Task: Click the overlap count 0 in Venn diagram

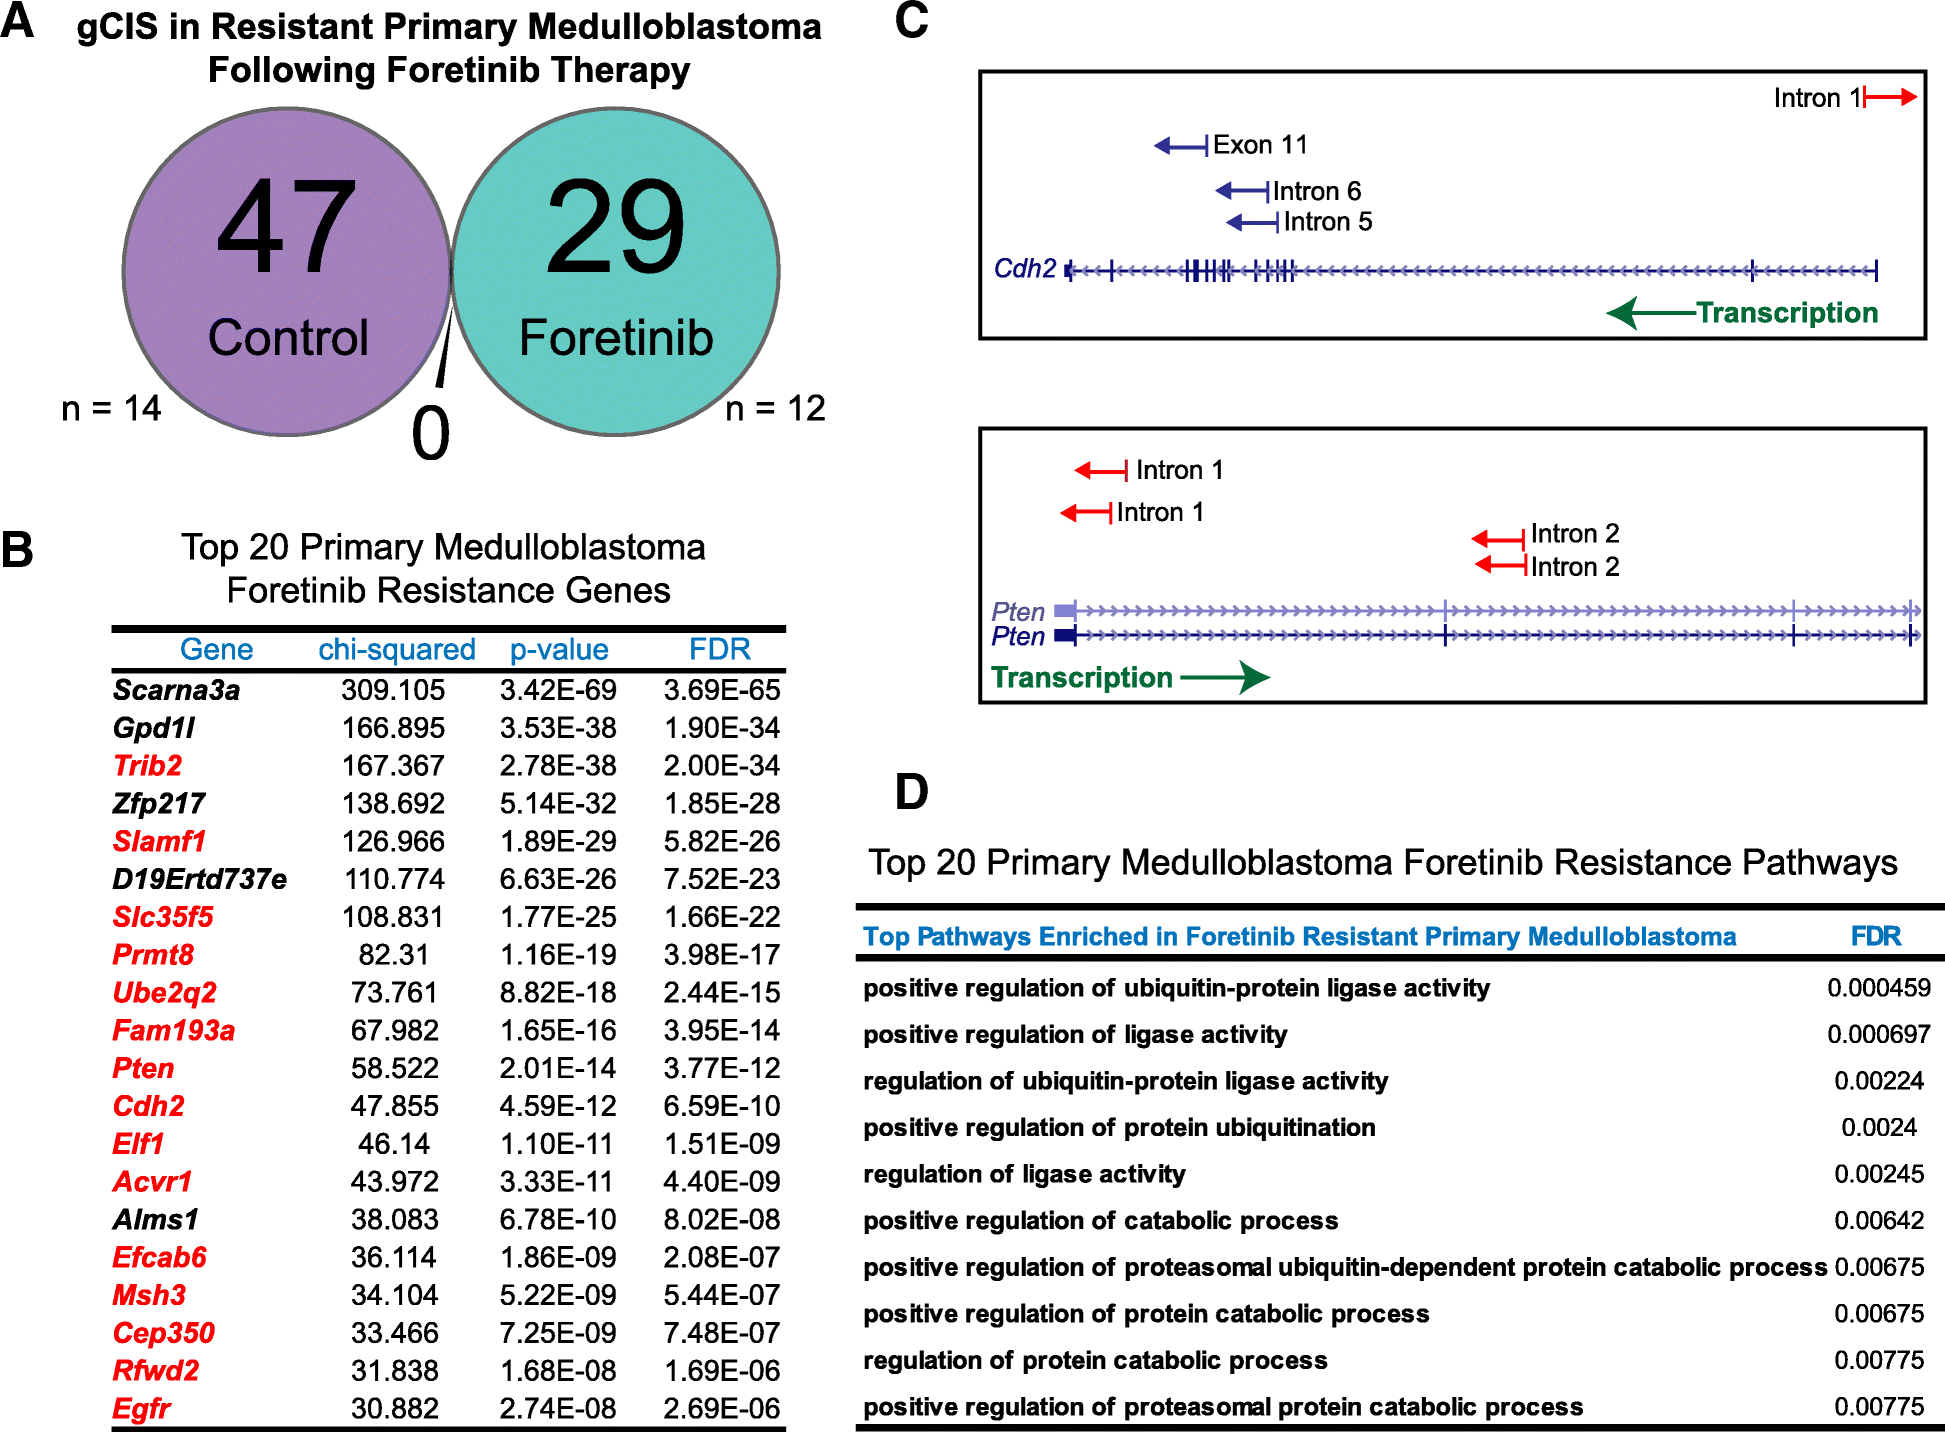Action: [x=431, y=434]
